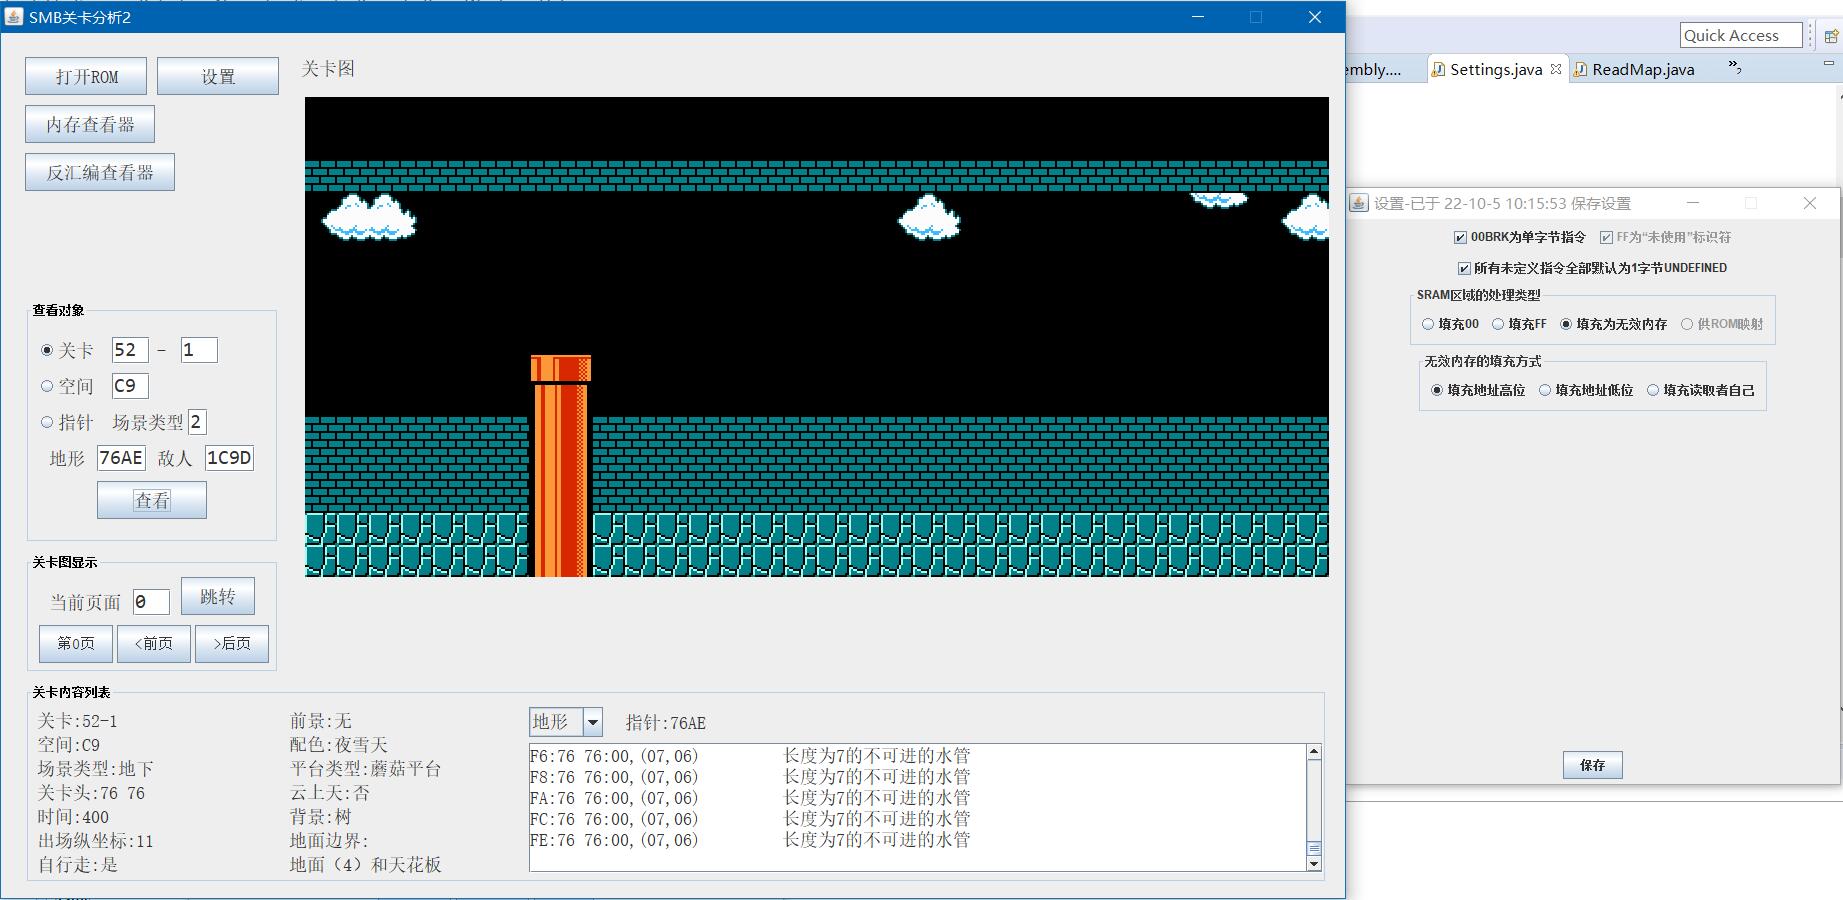This screenshot has height=900, width=1843.
Task: Click the level map preview image
Action: pyautogui.click(x=817, y=337)
